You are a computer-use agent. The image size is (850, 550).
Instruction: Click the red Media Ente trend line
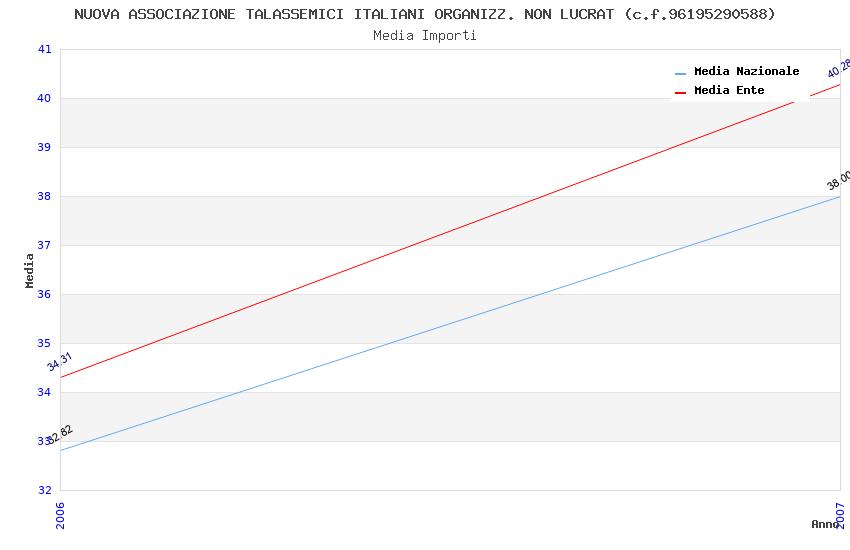pyautogui.click(x=450, y=231)
